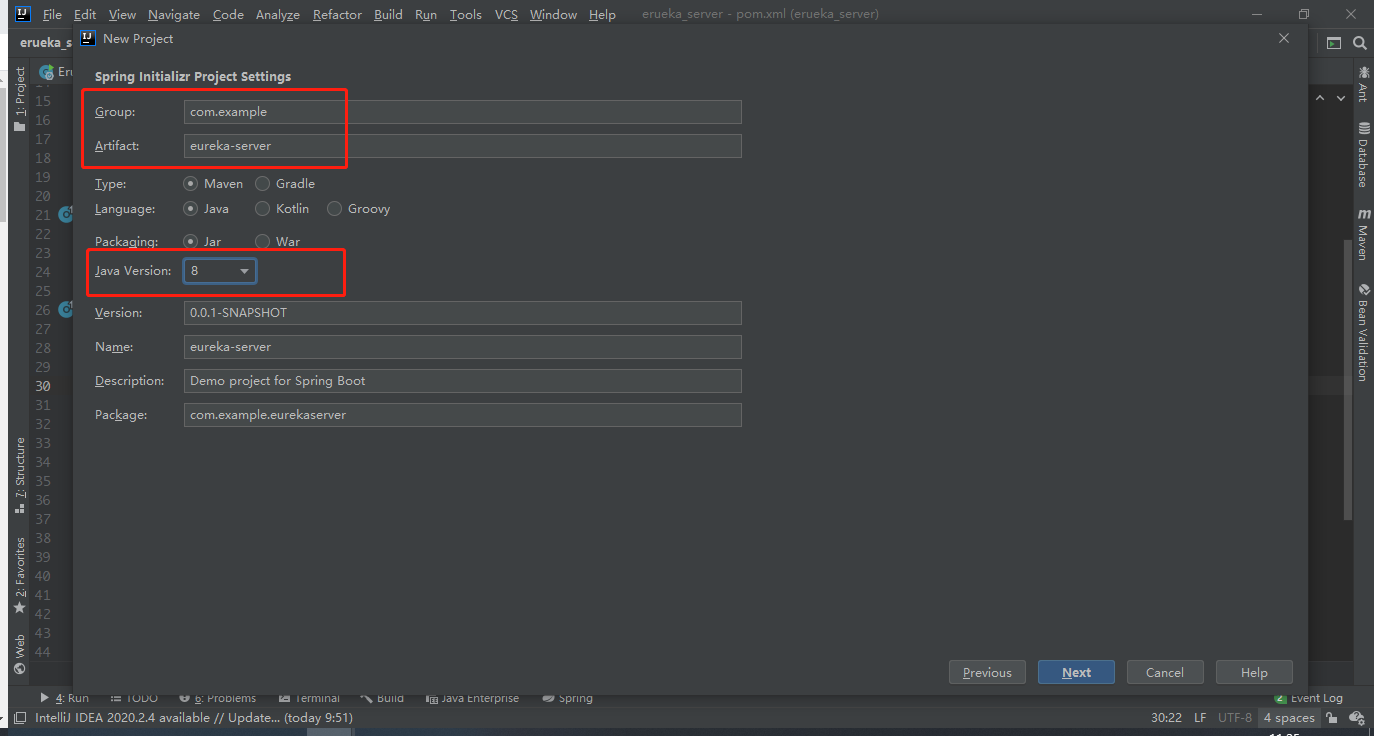Click the Help button in dialog
Image resolution: width=1374 pixels, height=736 pixels.
[1254, 672]
